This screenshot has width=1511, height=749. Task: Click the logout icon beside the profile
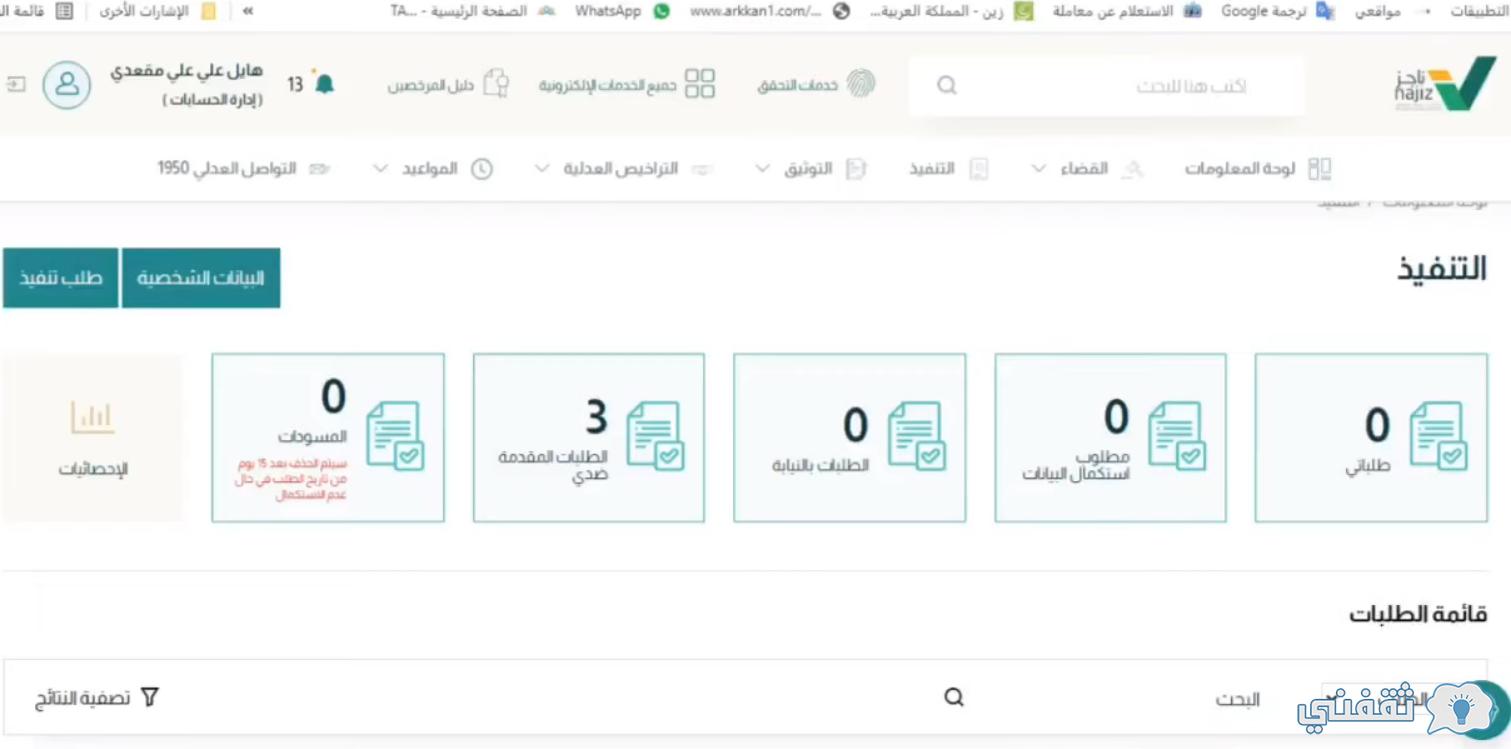point(16,85)
